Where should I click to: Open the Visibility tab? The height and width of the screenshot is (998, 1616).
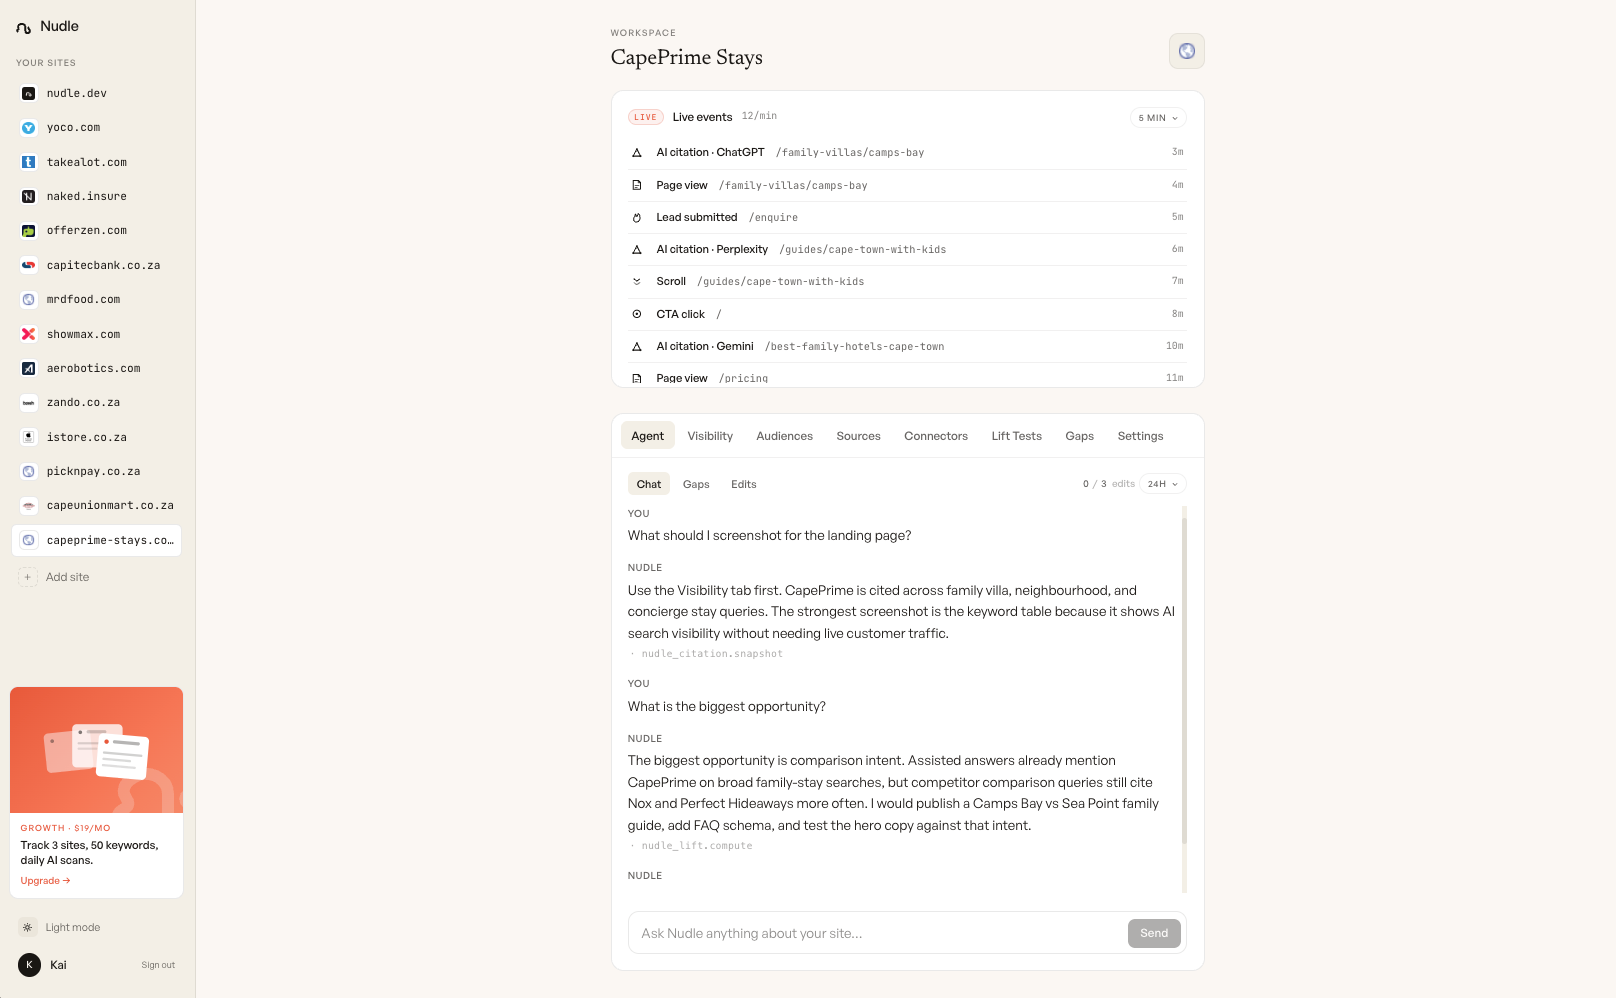(710, 436)
